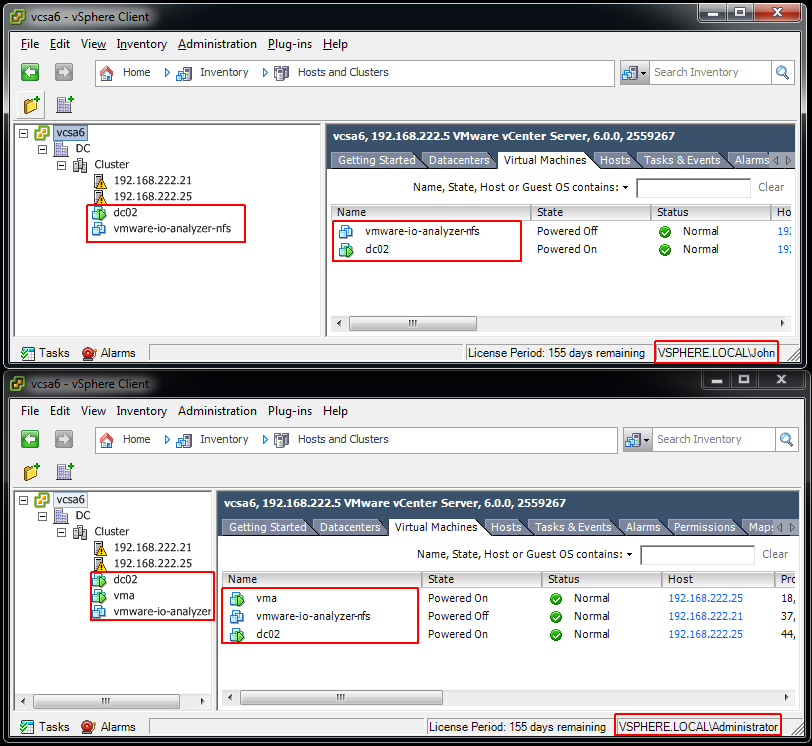812x746 pixels.
Task: Select vmware-io-analyzer-nfs in the top window tree
Action: [x=172, y=229]
